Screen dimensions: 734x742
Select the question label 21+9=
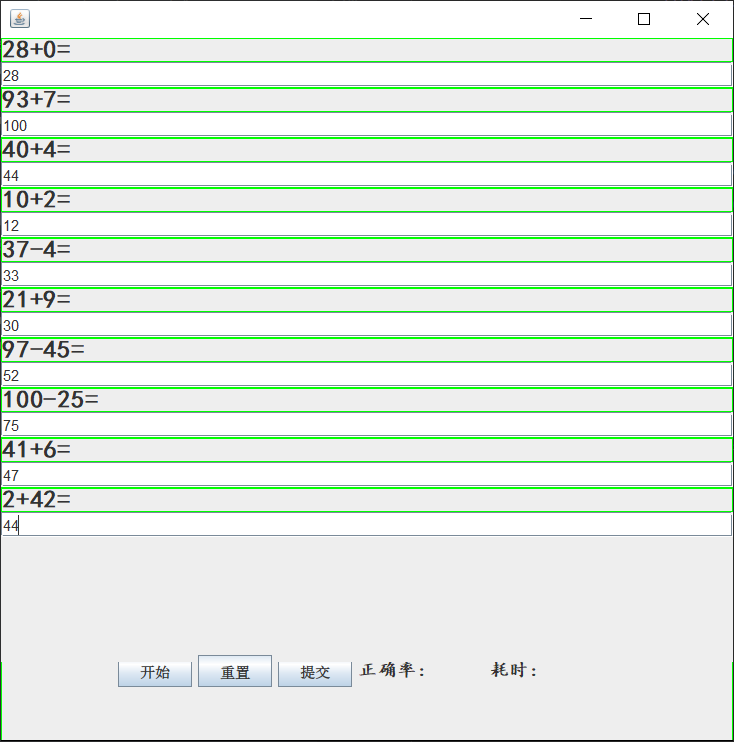pos(367,300)
